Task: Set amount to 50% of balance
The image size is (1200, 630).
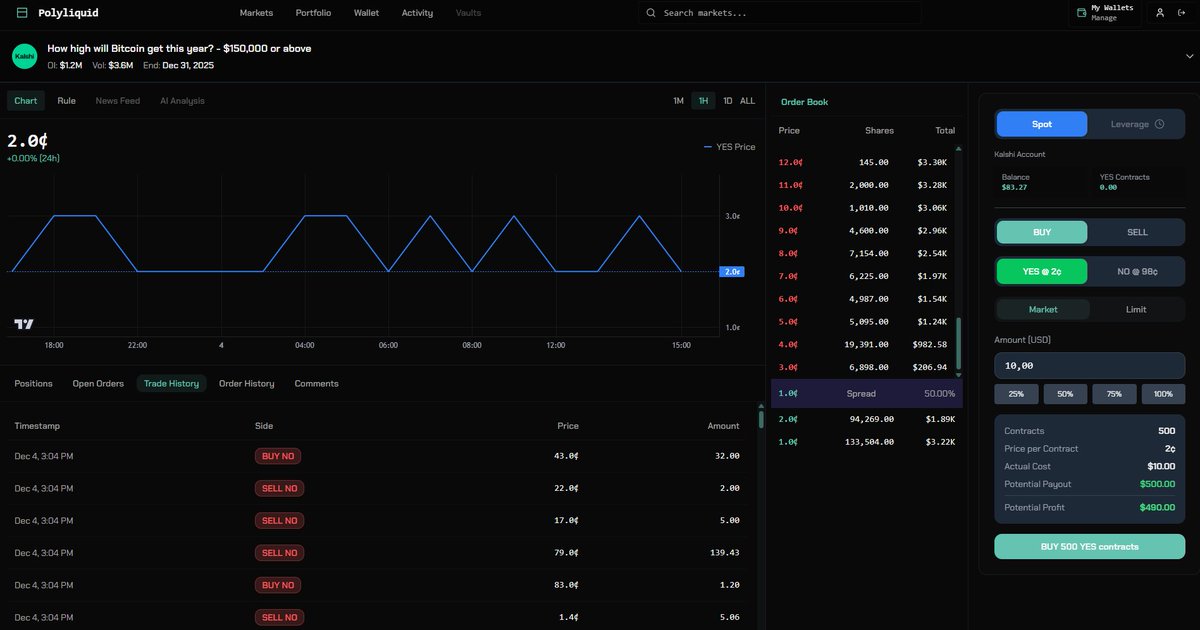Action: click(1065, 394)
